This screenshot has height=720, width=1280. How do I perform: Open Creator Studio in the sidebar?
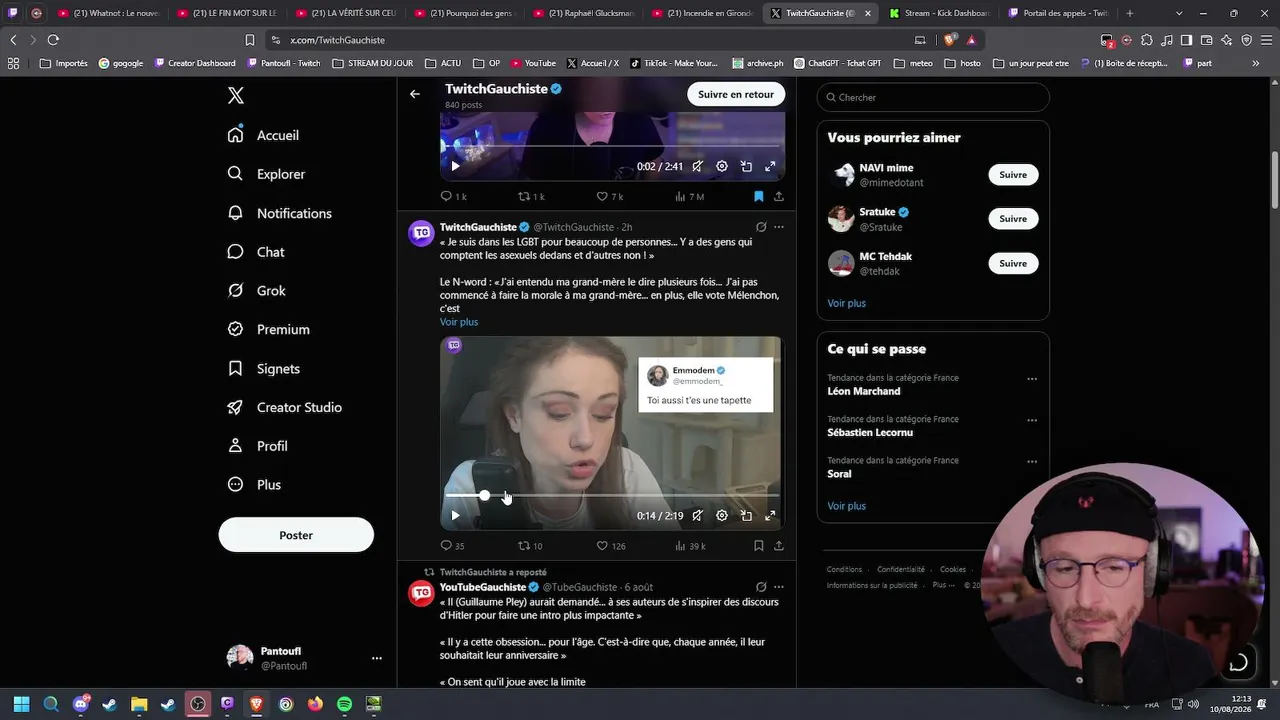tap(286, 407)
